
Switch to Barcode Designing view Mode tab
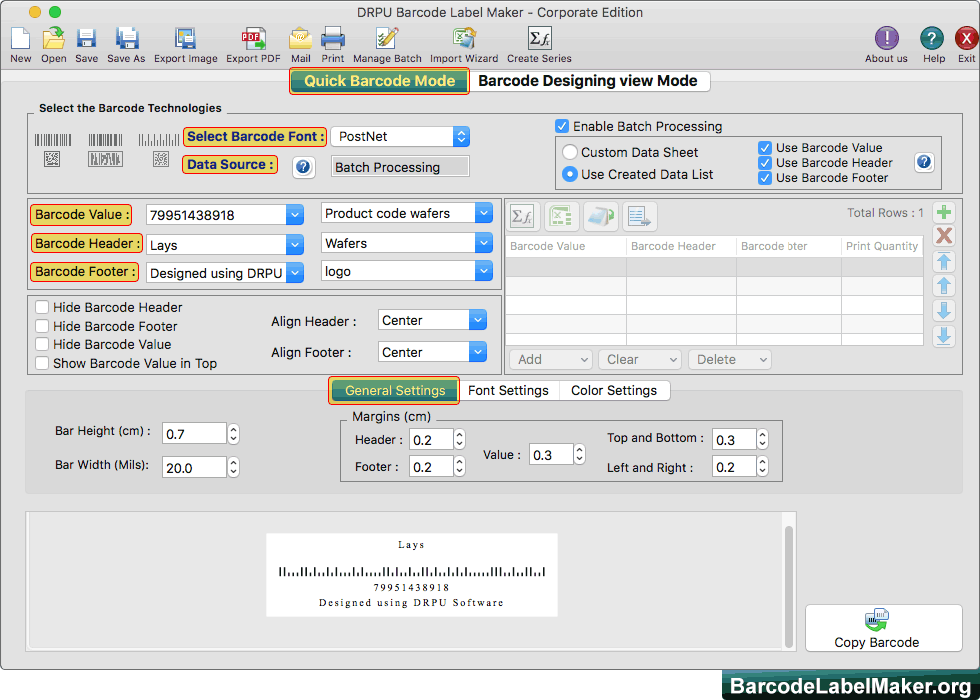coord(588,81)
